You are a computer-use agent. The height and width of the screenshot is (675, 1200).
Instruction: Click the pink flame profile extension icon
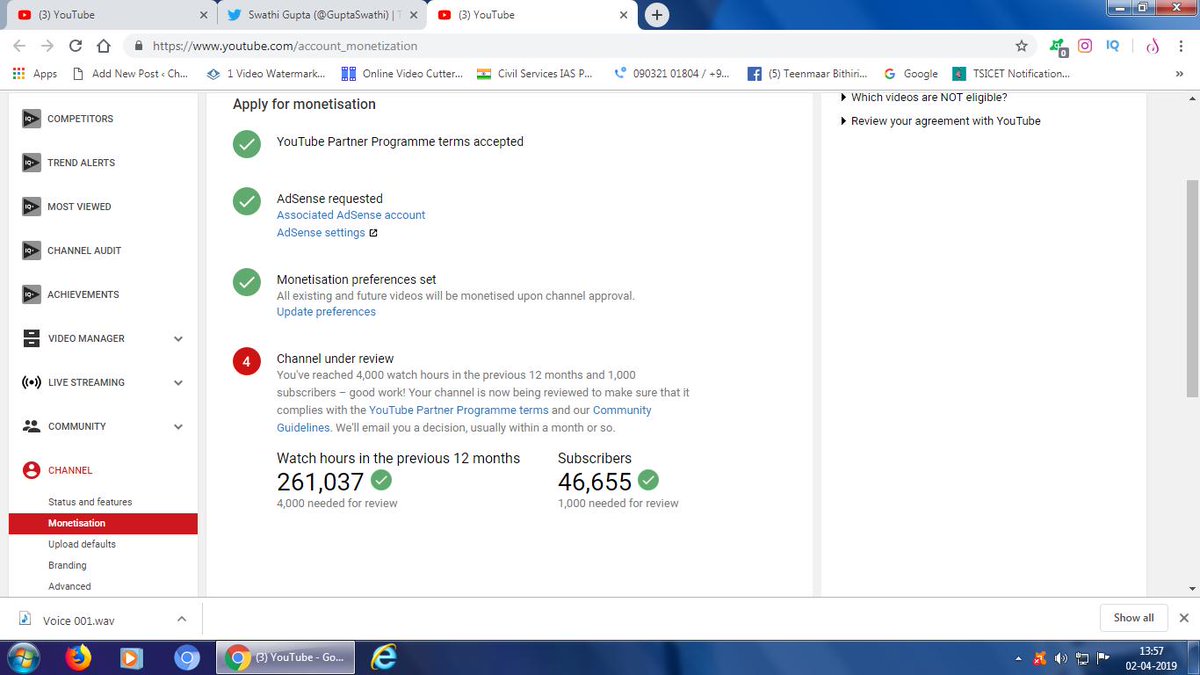pos(1151,46)
